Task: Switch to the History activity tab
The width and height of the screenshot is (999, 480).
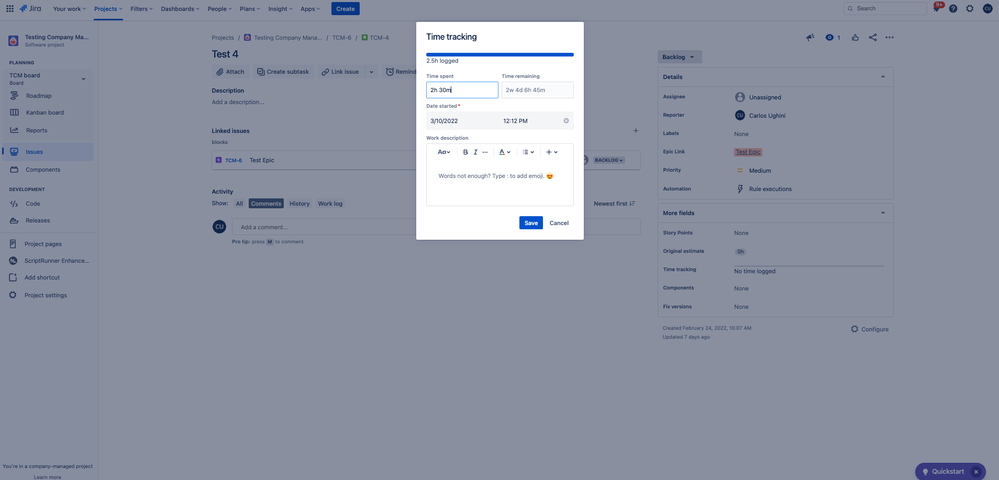Action: [x=299, y=204]
